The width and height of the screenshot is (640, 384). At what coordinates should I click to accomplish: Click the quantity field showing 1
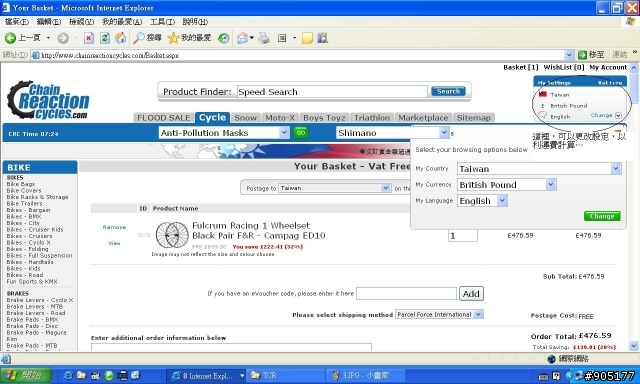[x=463, y=235]
